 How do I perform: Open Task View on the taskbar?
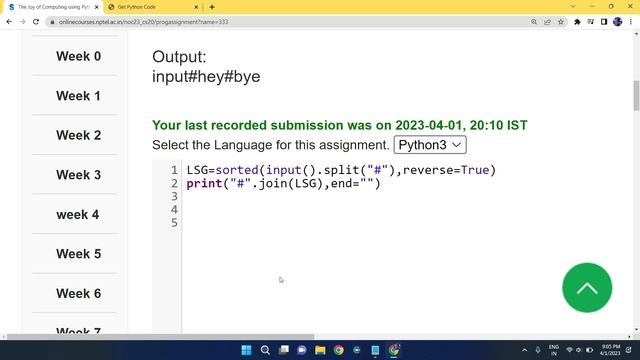(283, 350)
